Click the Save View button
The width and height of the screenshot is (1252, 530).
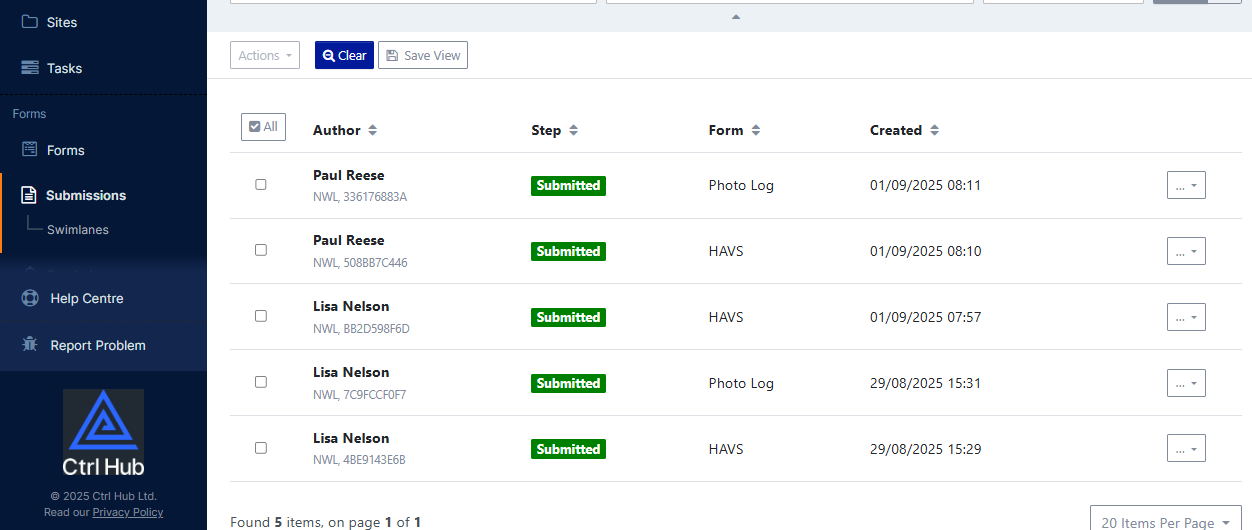click(x=423, y=55)
